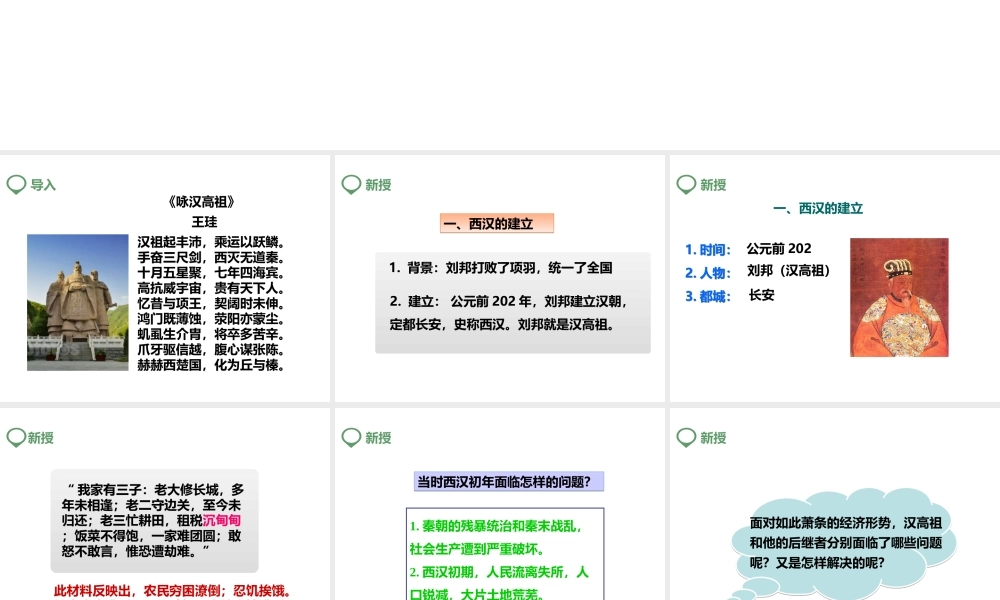Click the value 公元前 202
This screenshot has height=600, width=1000.
point(779,248)
